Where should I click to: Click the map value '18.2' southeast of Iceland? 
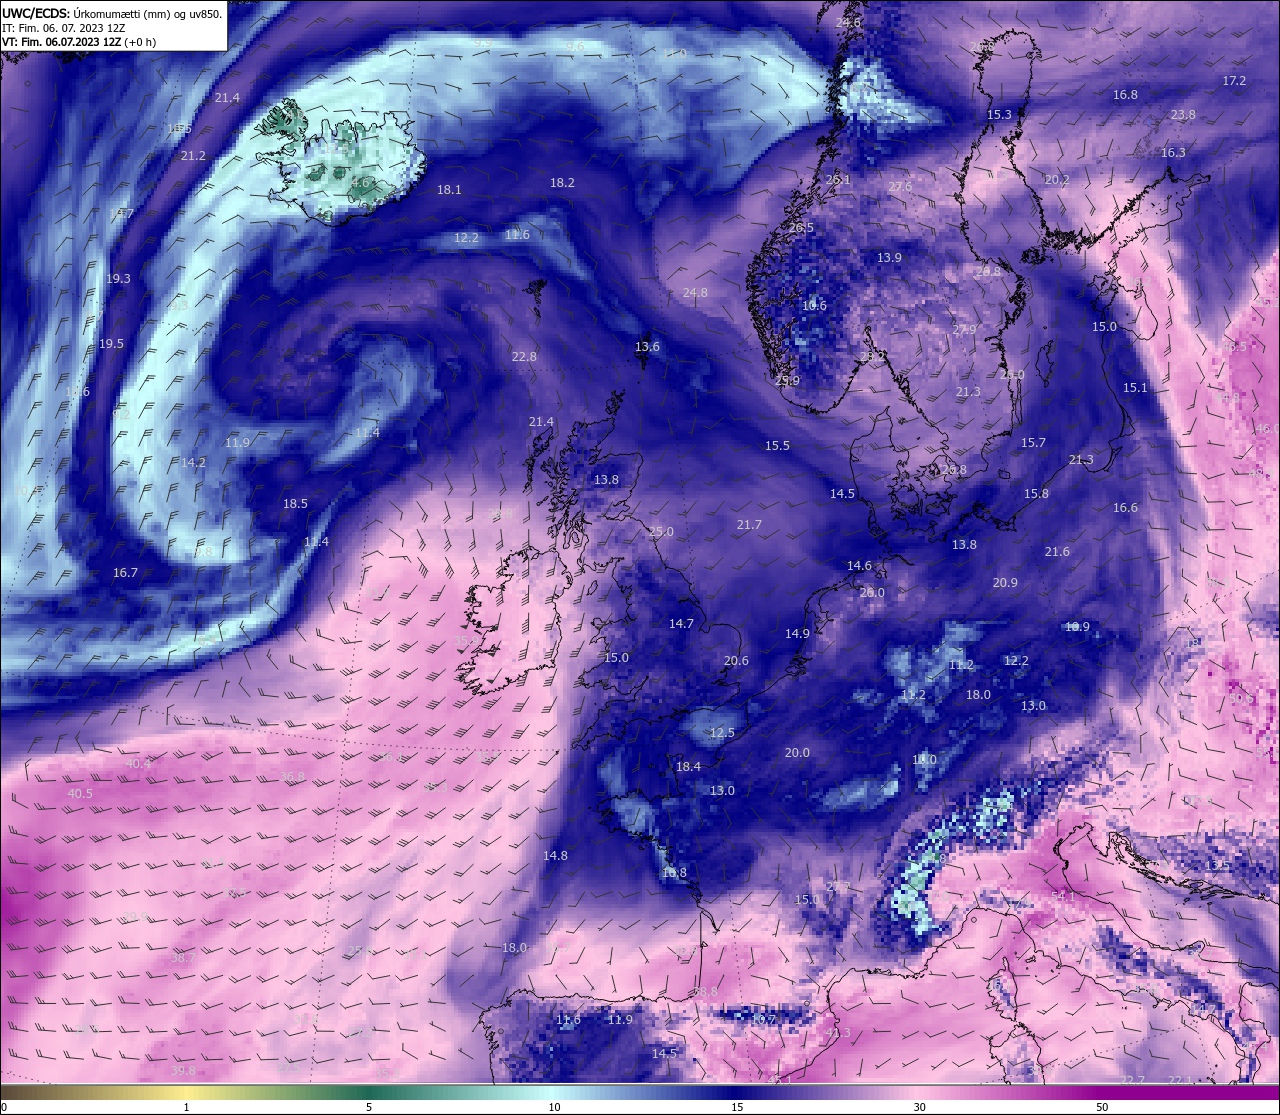pyautogui.click(x=562, y=183)
